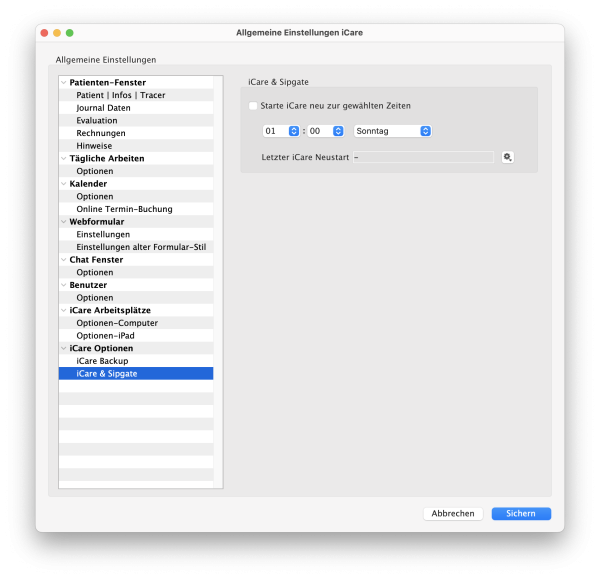The height and width of the screenshot is (579, 600).
Task: Open the Rechnungen settings page
Action: pyautogui.click(x=101, y=133)
